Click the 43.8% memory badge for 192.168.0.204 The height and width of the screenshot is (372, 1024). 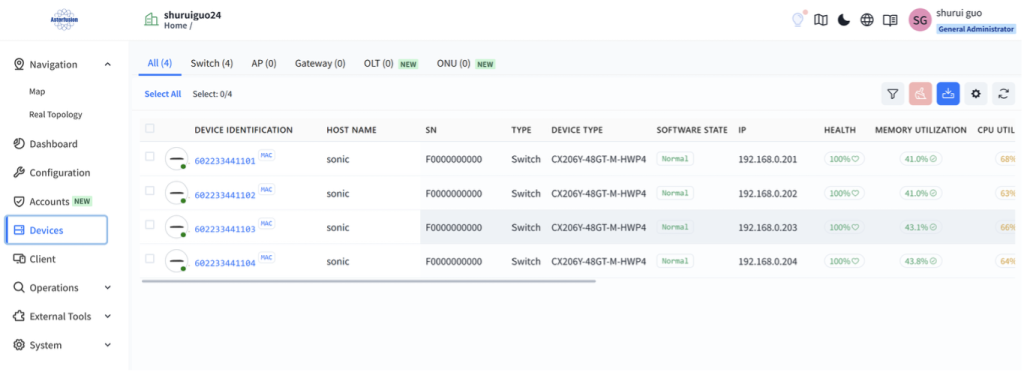point(921,261)
